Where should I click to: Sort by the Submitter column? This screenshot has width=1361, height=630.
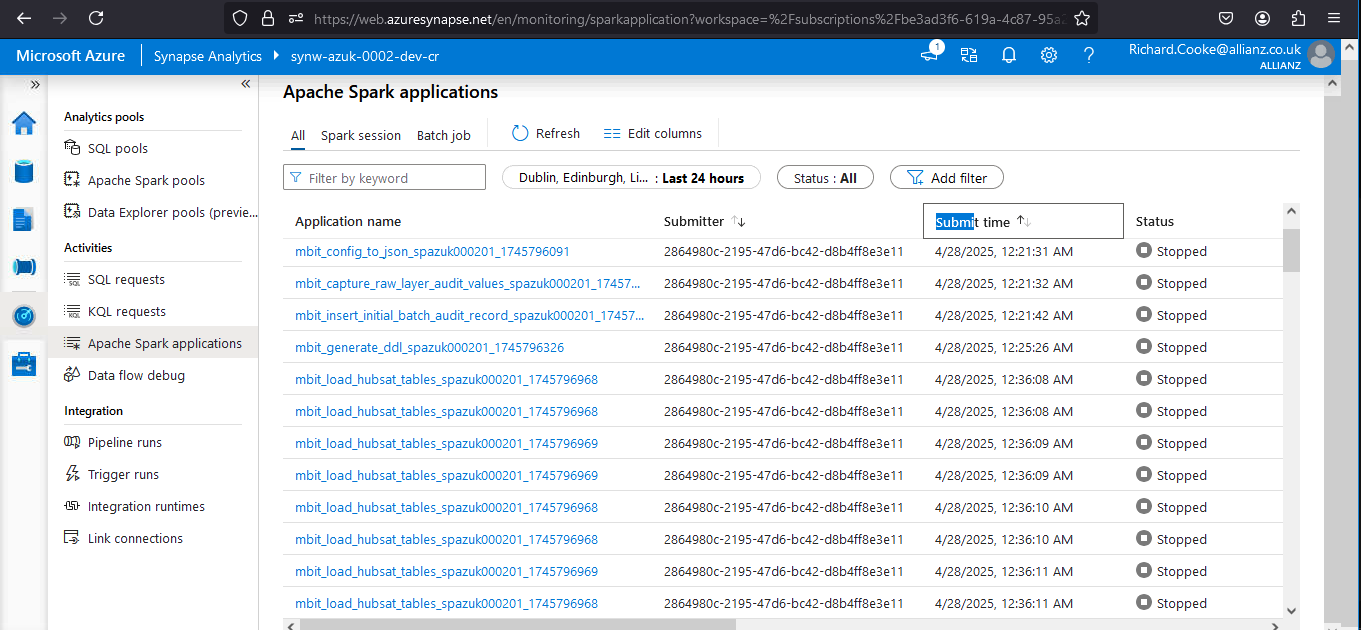pyautogui.click(x=704, y=221)
